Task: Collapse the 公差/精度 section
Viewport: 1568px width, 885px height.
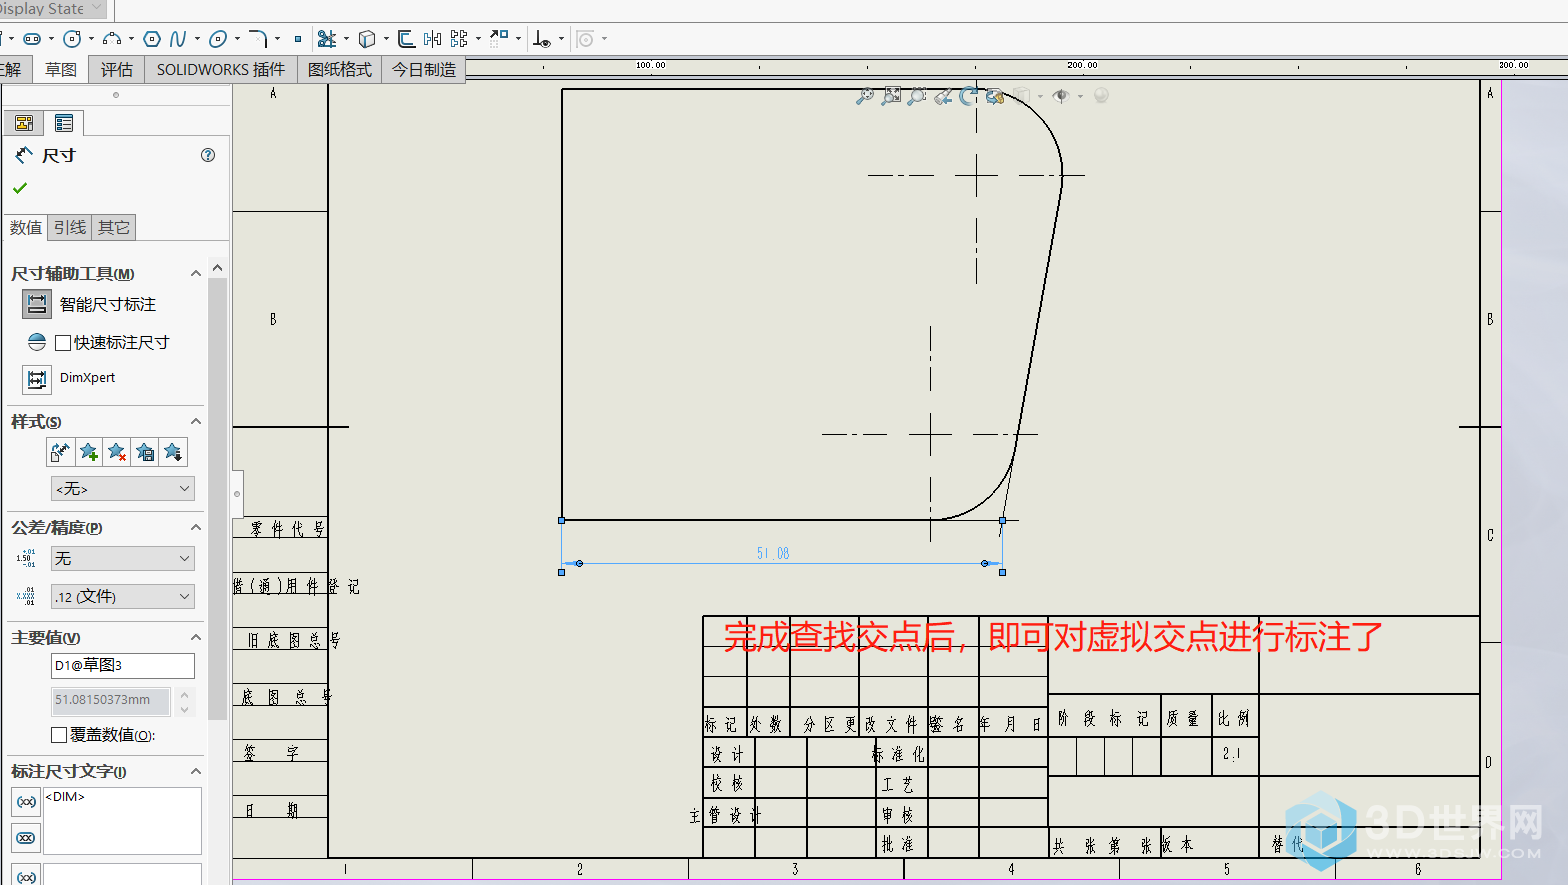Action: click(x=196, y=527)
